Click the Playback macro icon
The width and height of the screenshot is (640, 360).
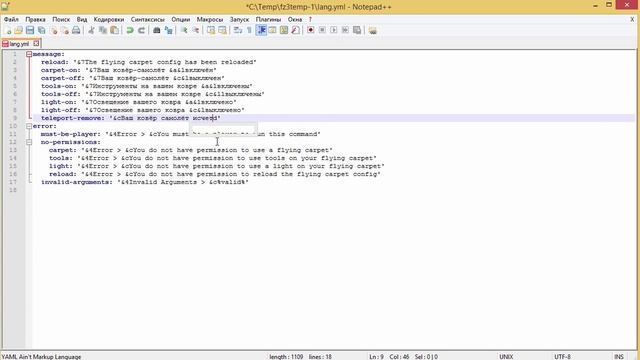(333, 30)
